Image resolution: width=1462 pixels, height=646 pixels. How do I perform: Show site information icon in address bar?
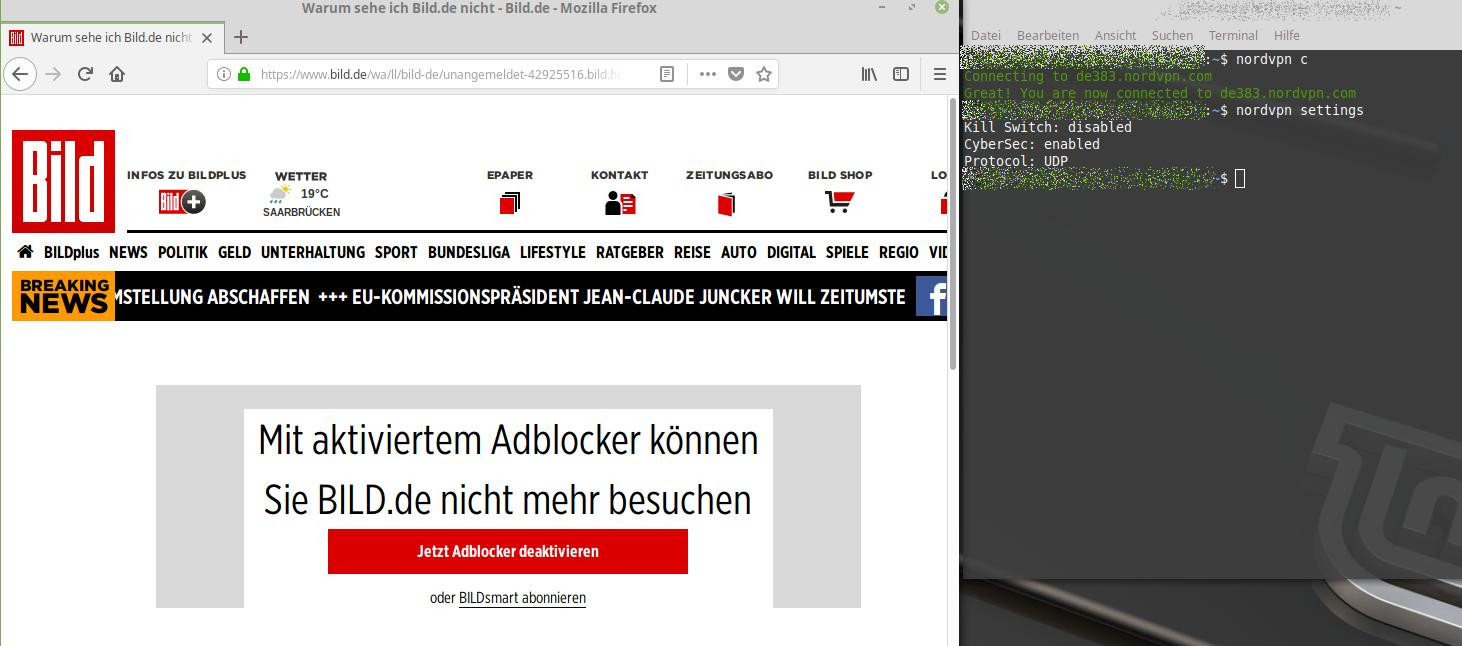coord(224,74)
